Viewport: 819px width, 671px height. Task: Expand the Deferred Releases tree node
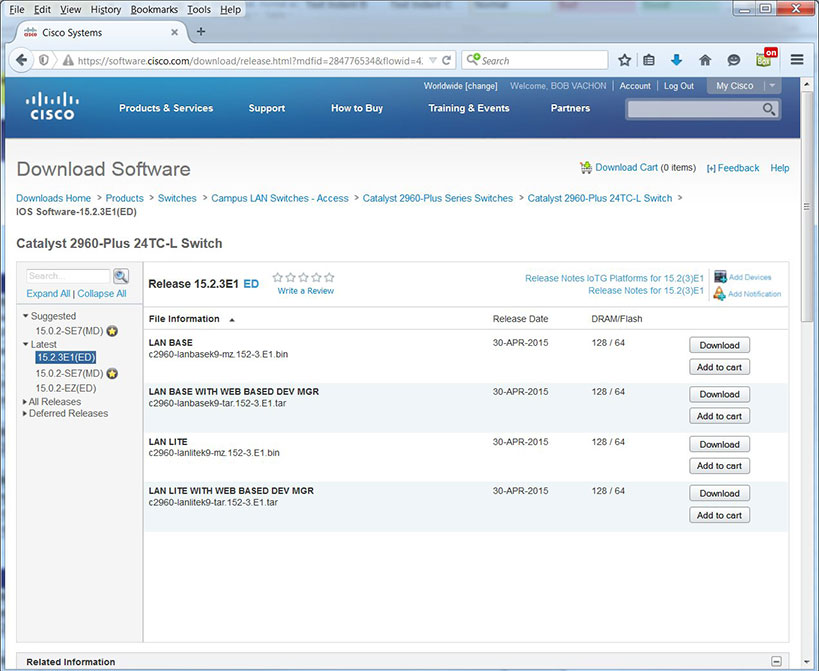click(25, 414)
